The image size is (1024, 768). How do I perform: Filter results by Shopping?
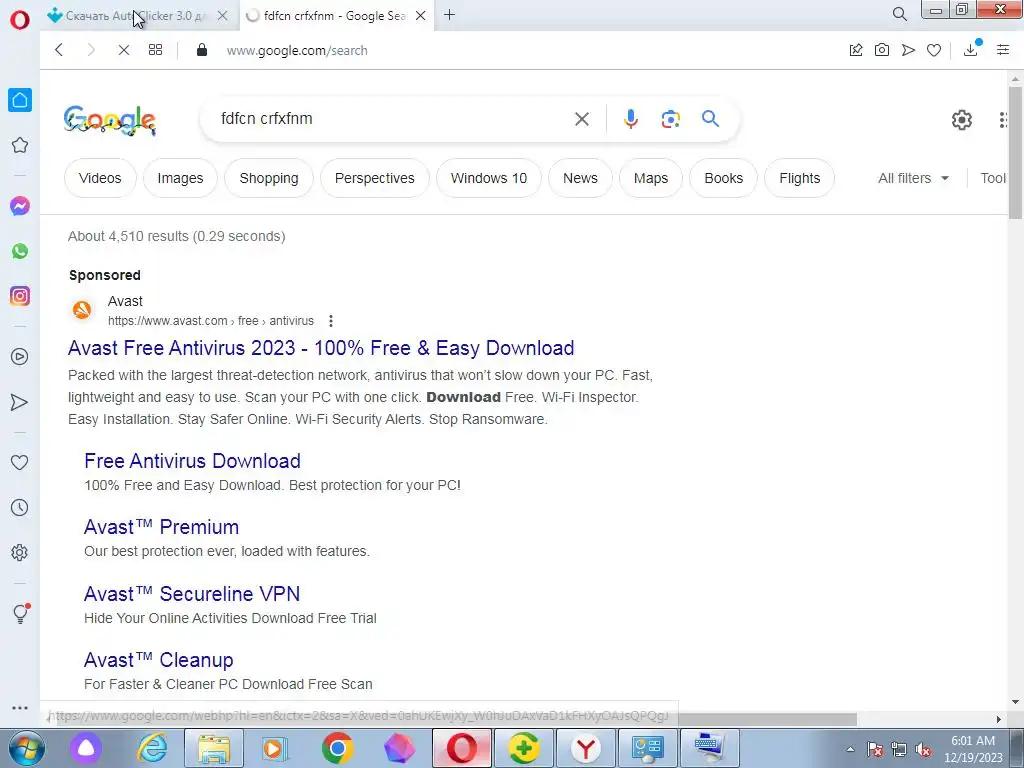pyautogui.click(x=269, y=178)
